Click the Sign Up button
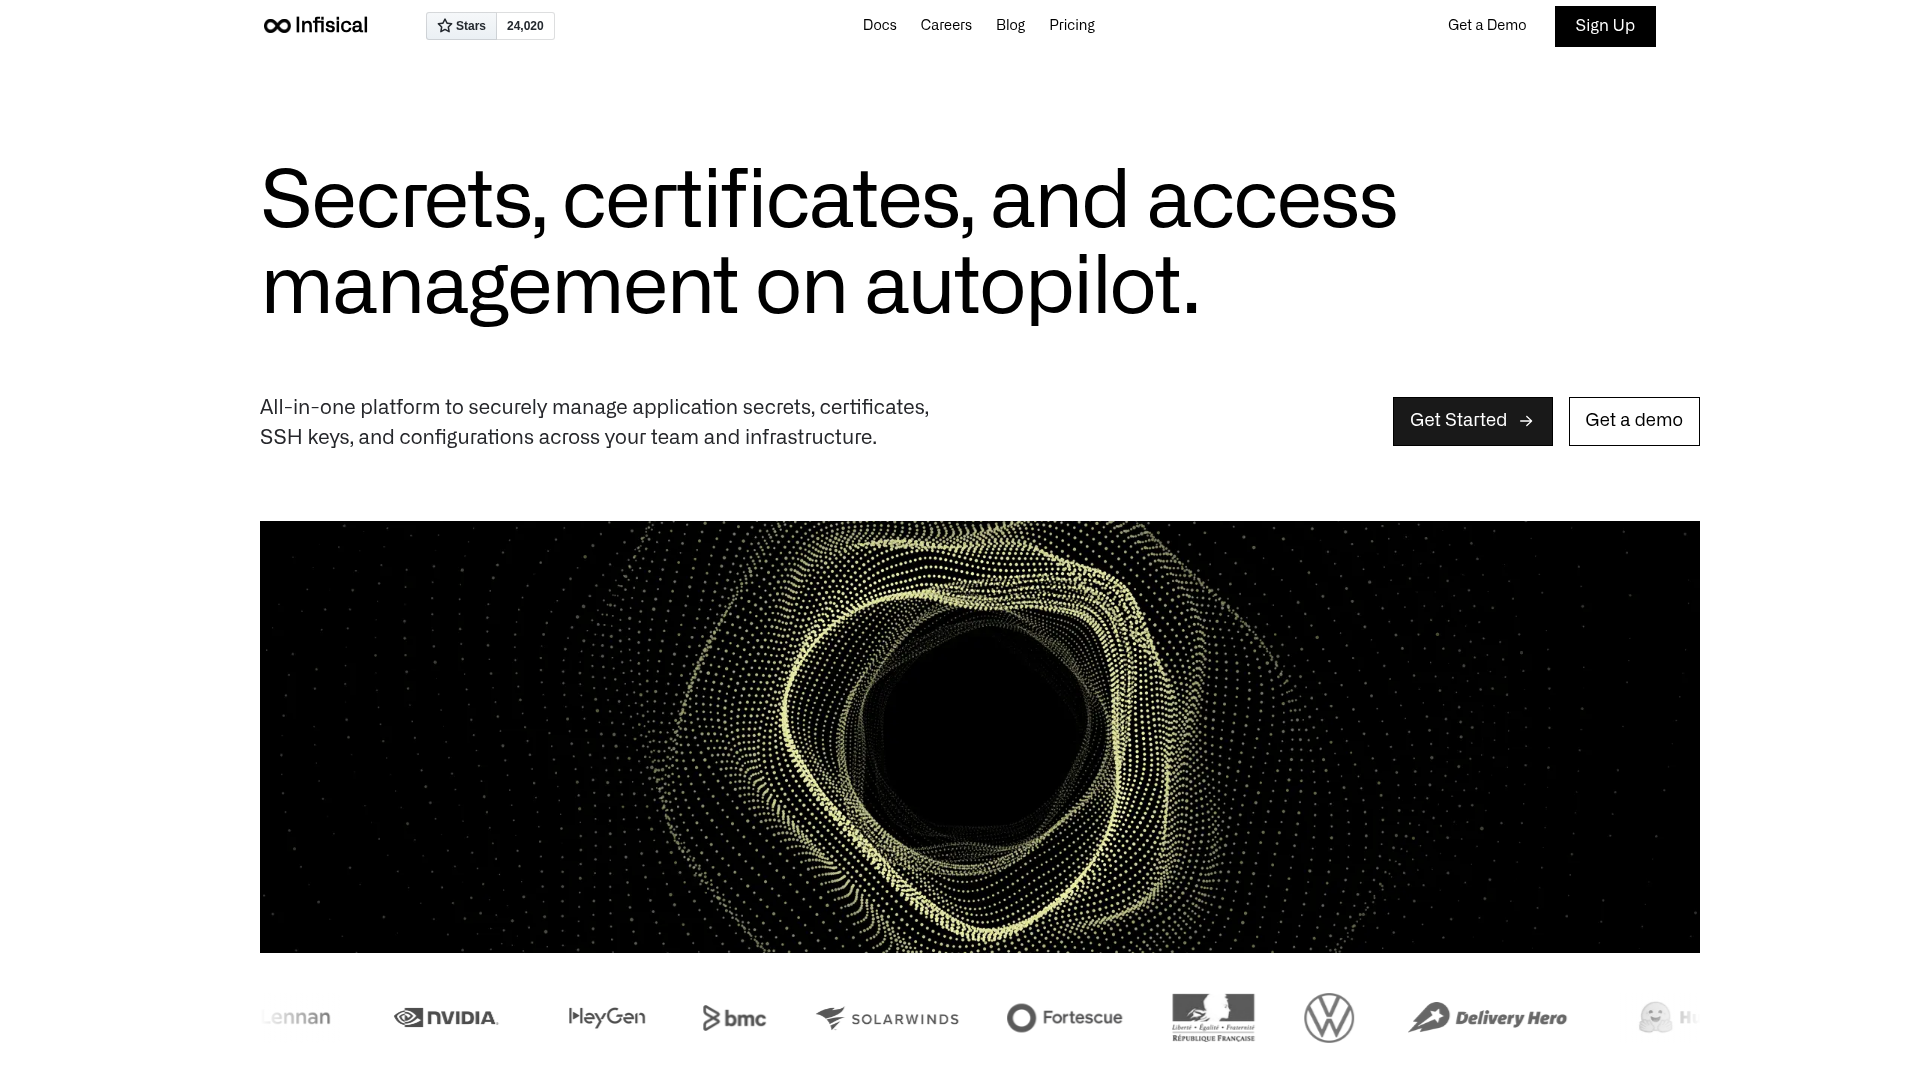The width and height of the screenshot is (1920, 1080). 1605,26
